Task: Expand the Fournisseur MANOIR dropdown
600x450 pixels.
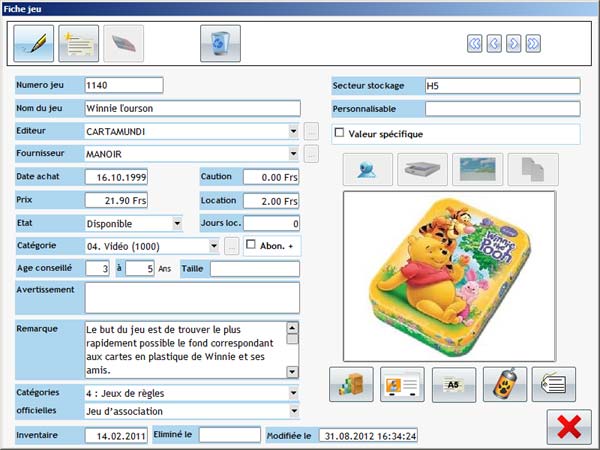Action: point(293,154)
